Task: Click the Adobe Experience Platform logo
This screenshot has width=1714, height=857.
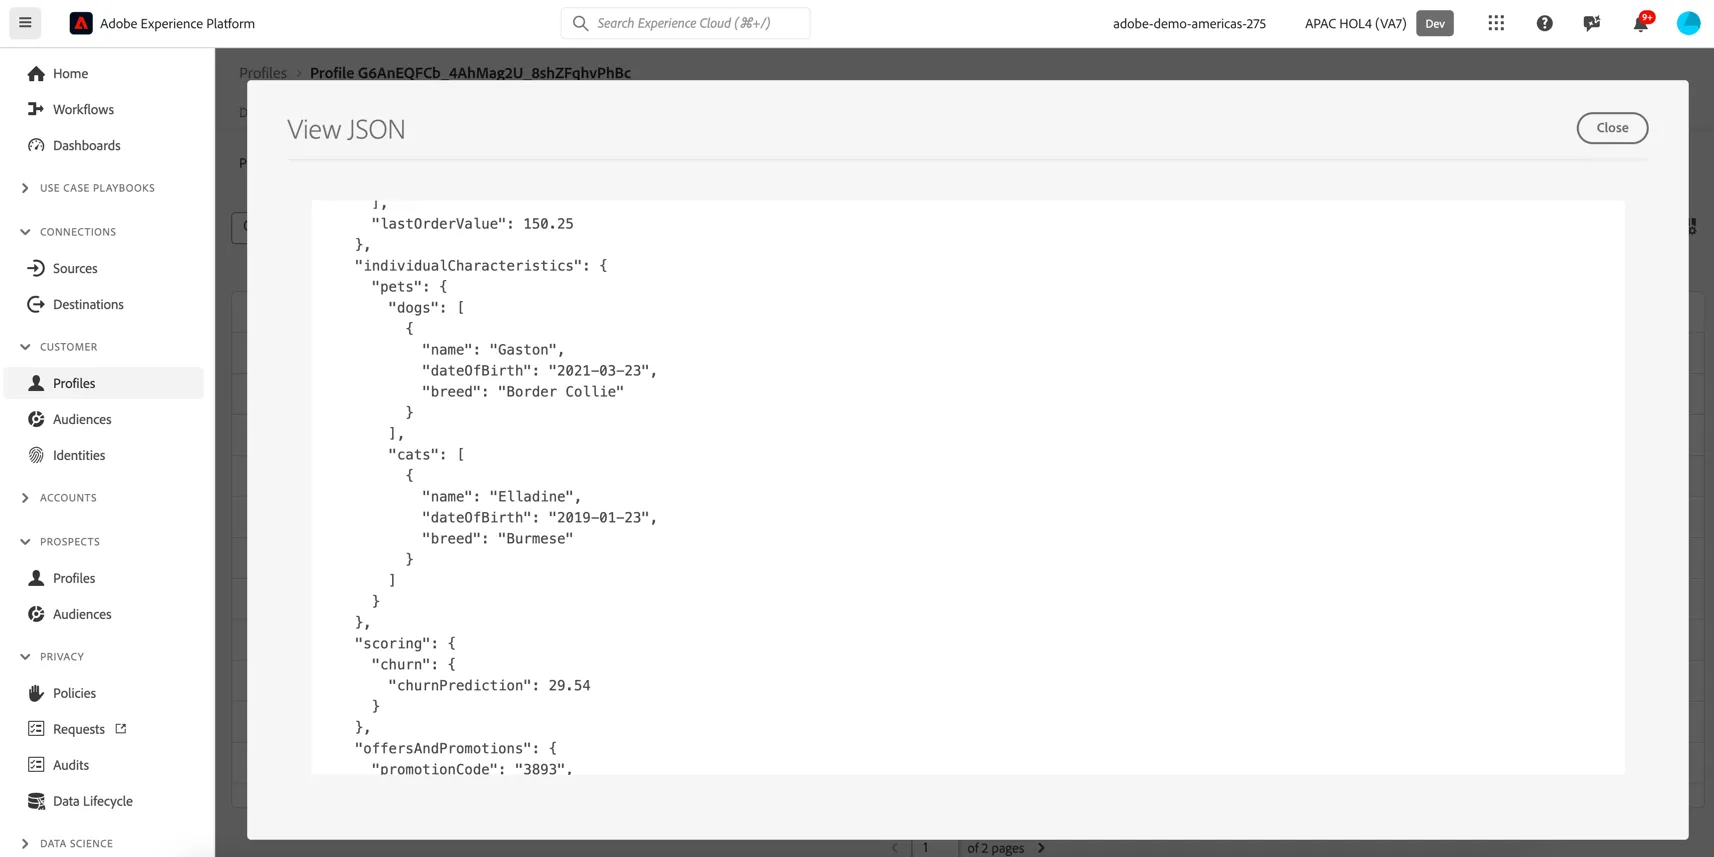Action: click(x=81, y=23)
